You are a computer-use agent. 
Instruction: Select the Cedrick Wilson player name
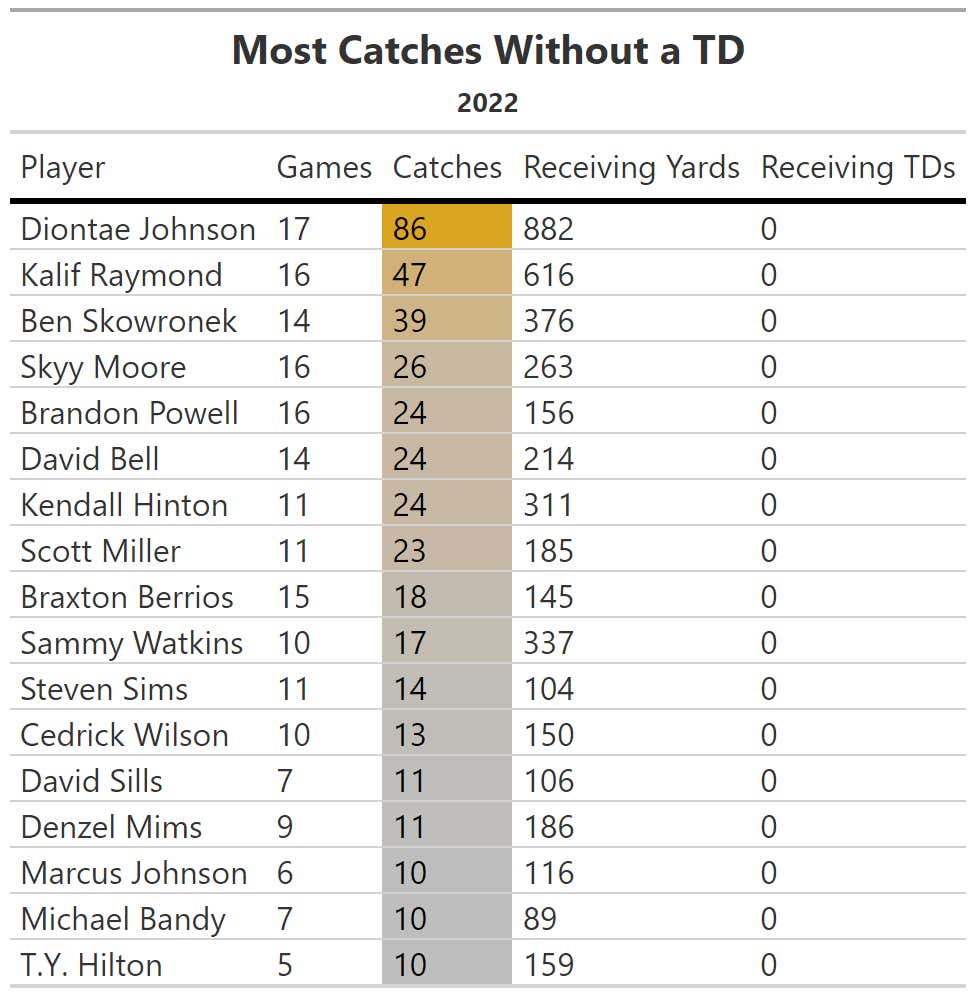(124, 735)
